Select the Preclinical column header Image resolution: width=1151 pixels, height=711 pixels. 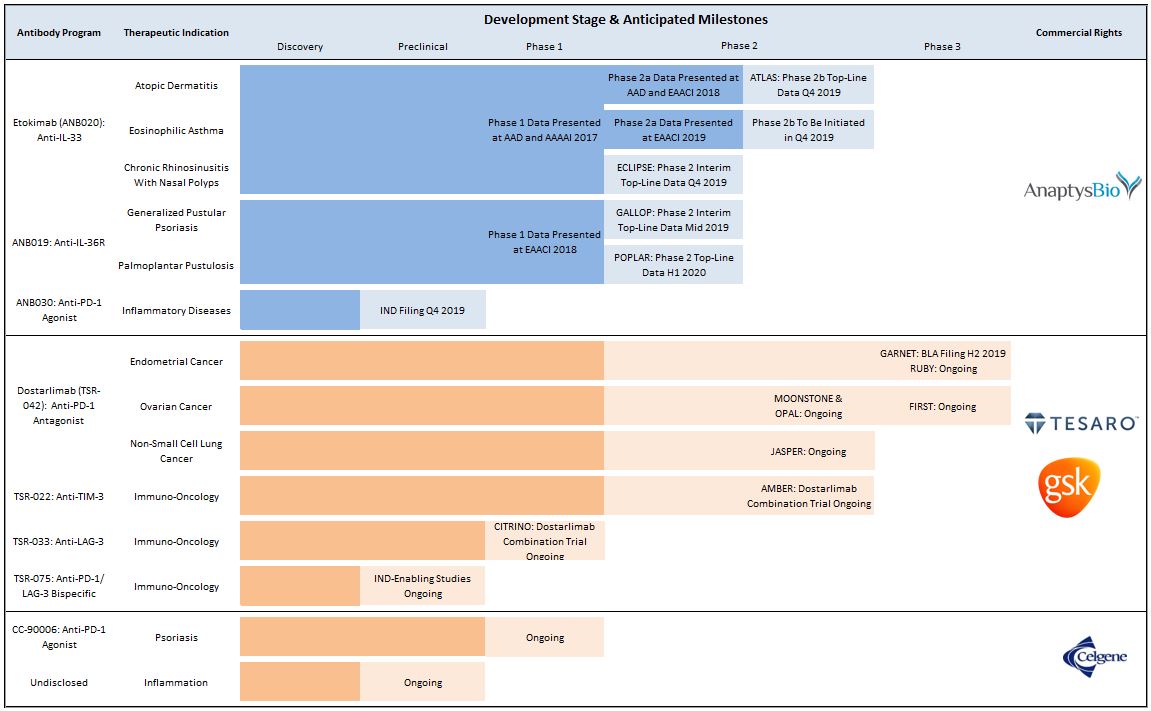[x=422, y=46]
